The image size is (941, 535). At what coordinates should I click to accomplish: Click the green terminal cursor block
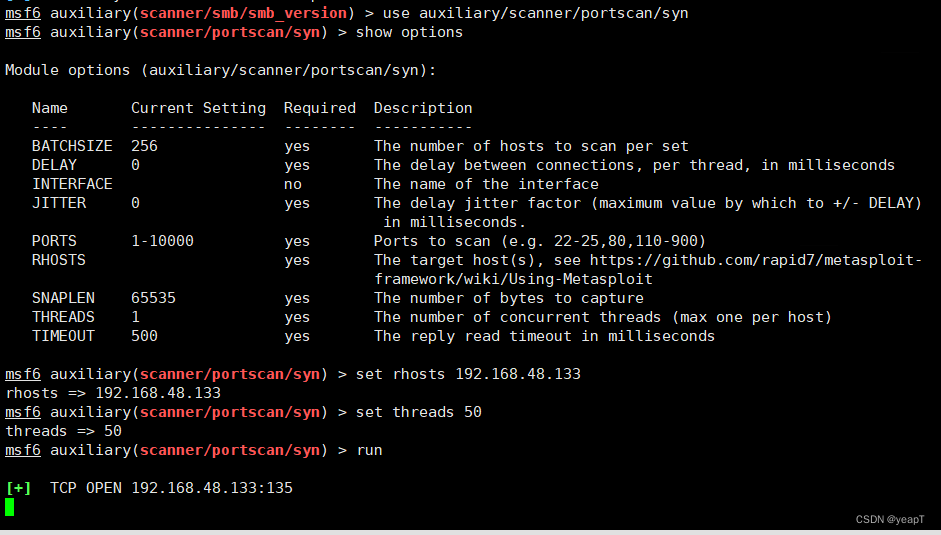pyautogui.click(x=10, y=507)
